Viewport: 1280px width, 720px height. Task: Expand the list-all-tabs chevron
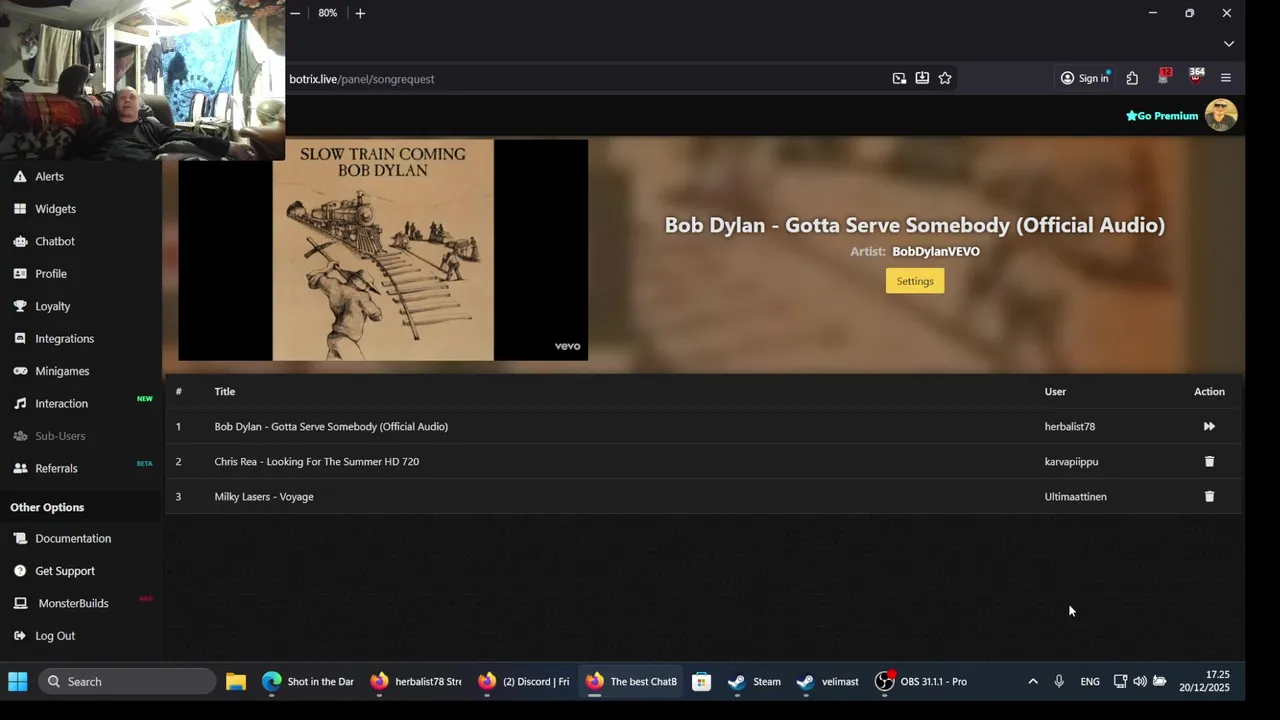pos(1229,44)
